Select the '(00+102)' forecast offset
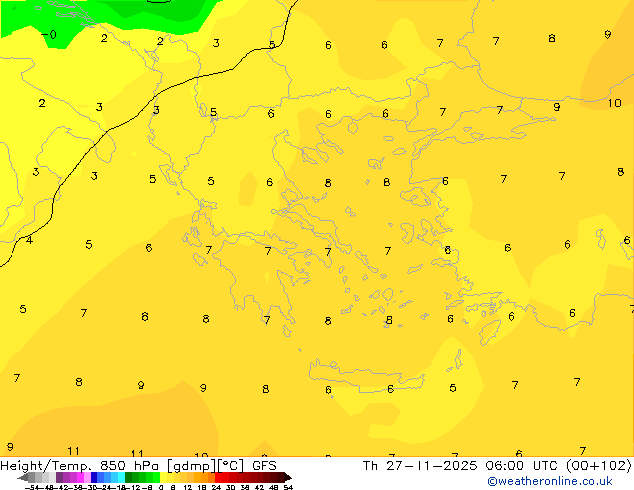The width and height of the screenshot is (634, 490). 598,466
